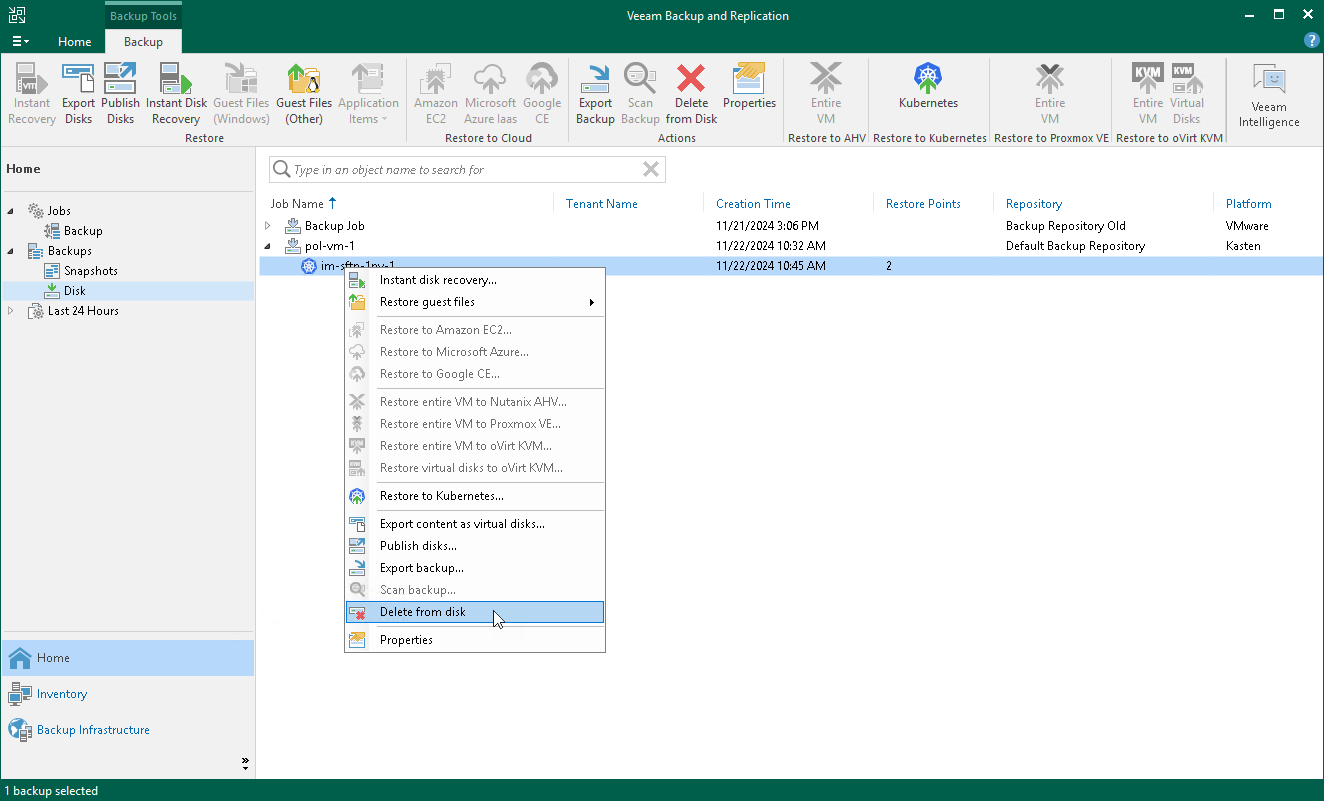Click Delete from Disk ribbon button
The width and height of the screenshot is (1324, 801).
(x=691, y=94)
